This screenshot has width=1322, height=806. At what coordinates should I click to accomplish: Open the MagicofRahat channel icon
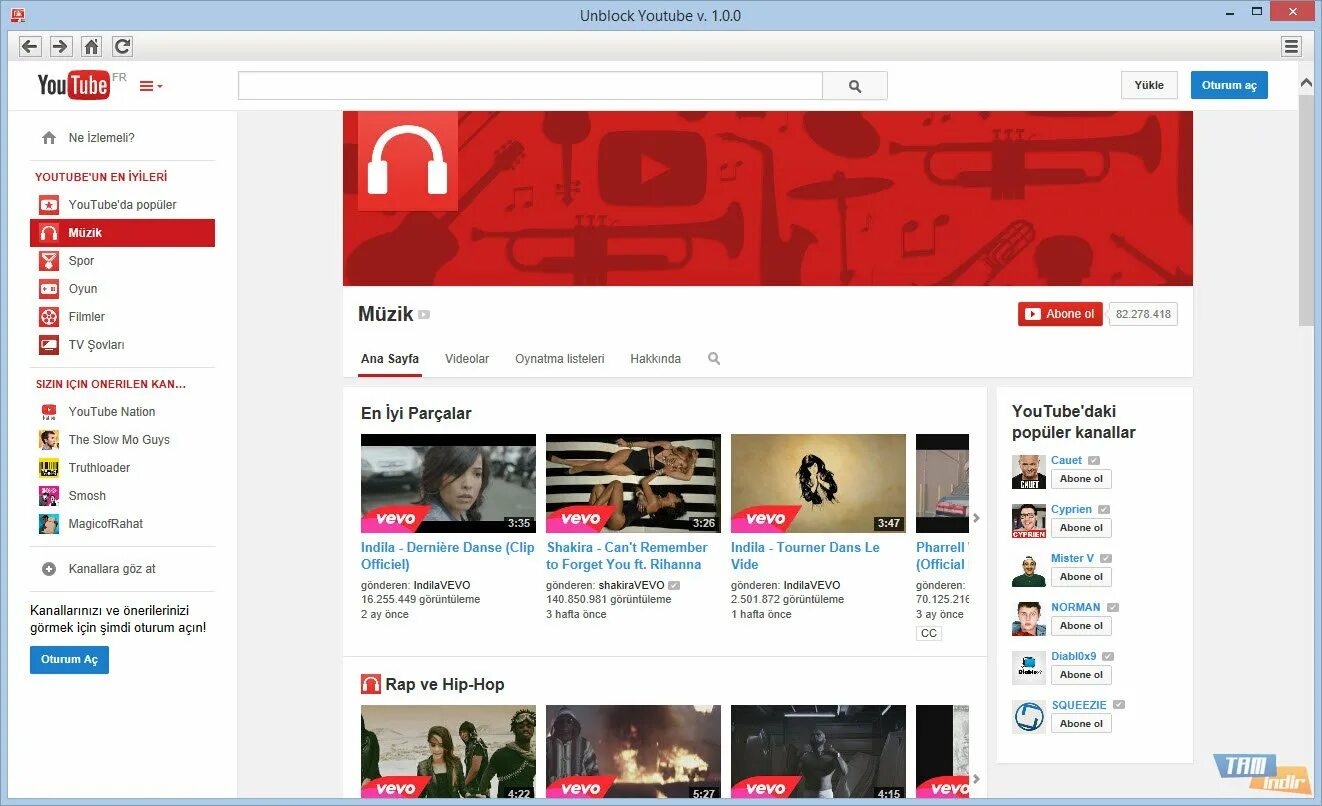coord(49,524)
